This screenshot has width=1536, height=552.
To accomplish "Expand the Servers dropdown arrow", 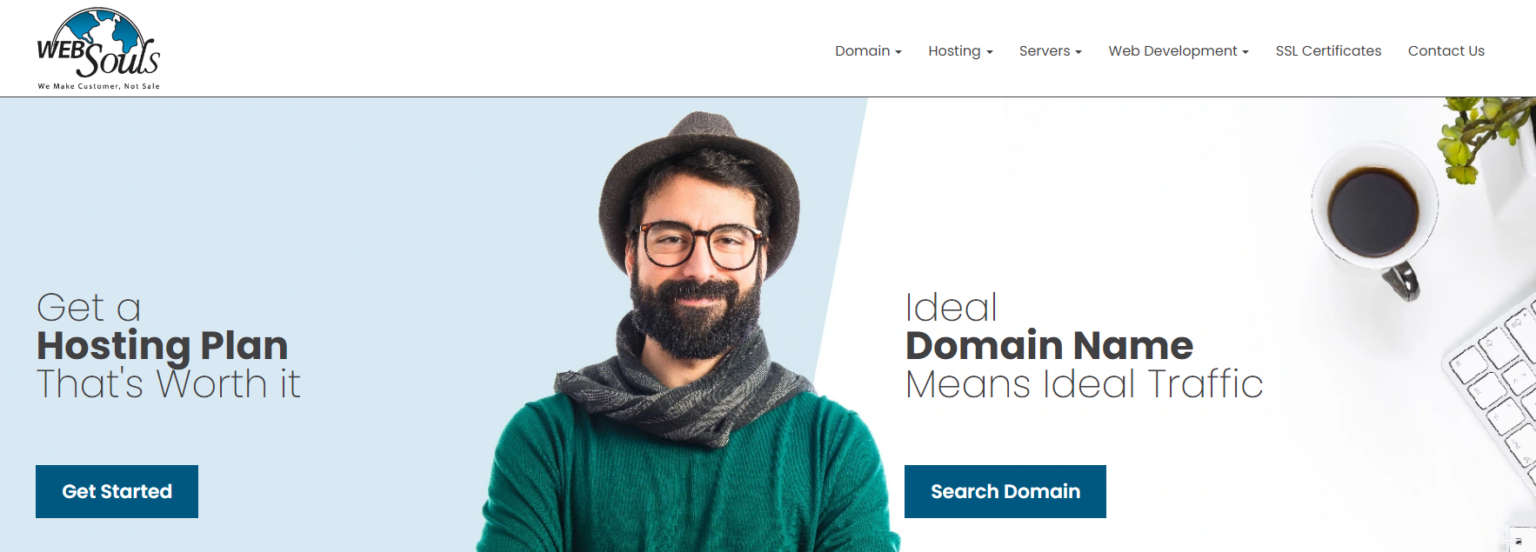I will coord(1078,52).
